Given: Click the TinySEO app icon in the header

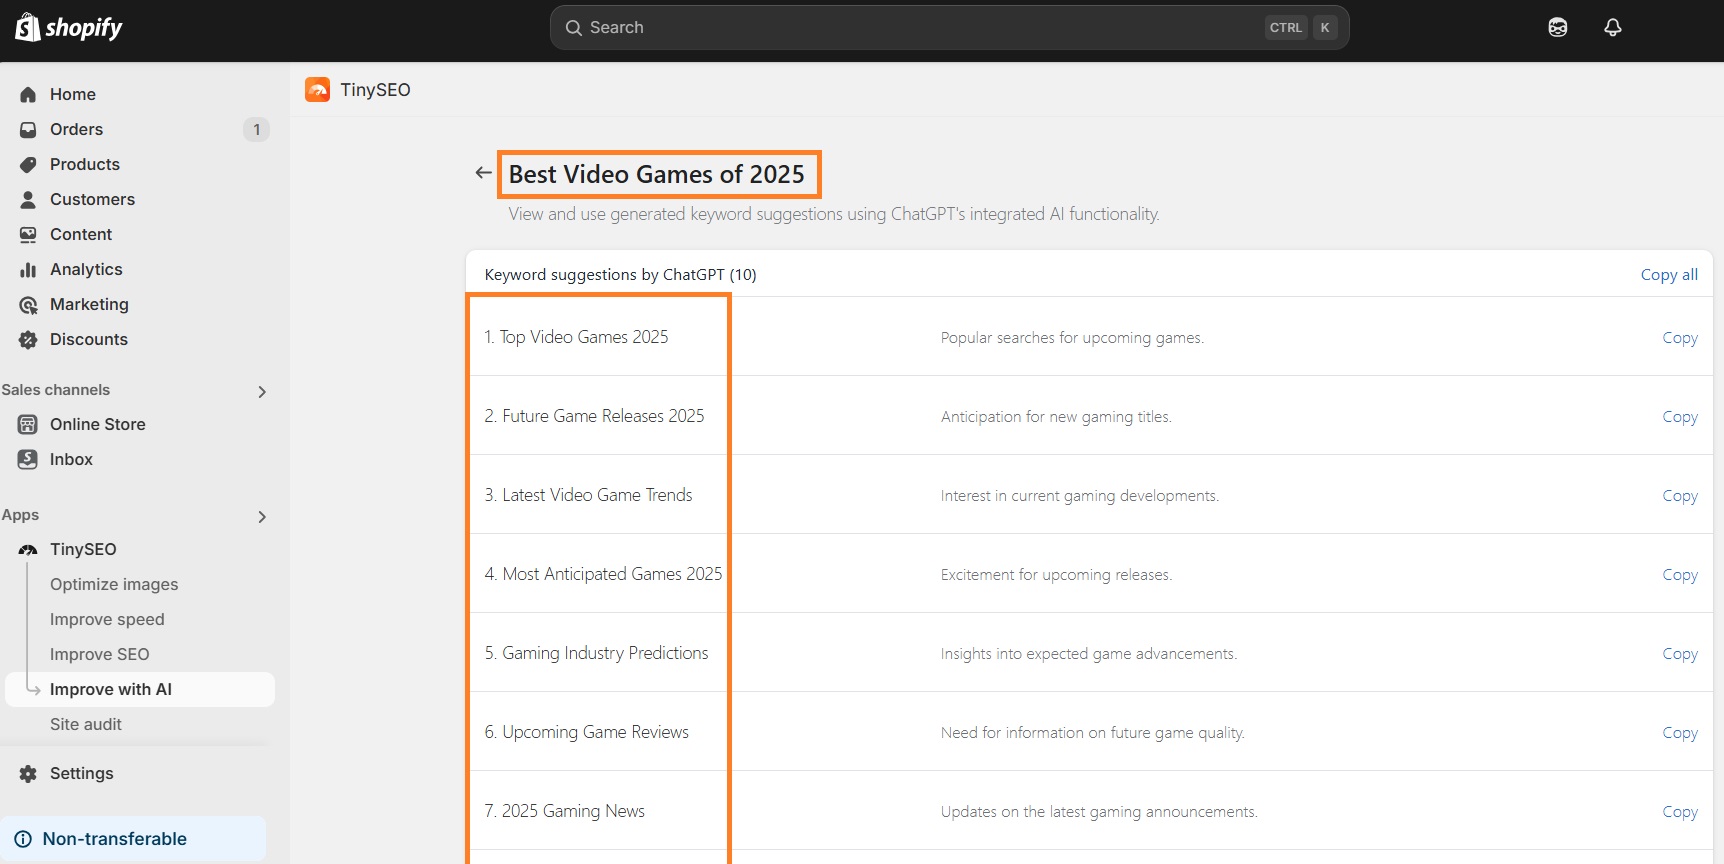Looking at the screenshot, I should (318, 90).
